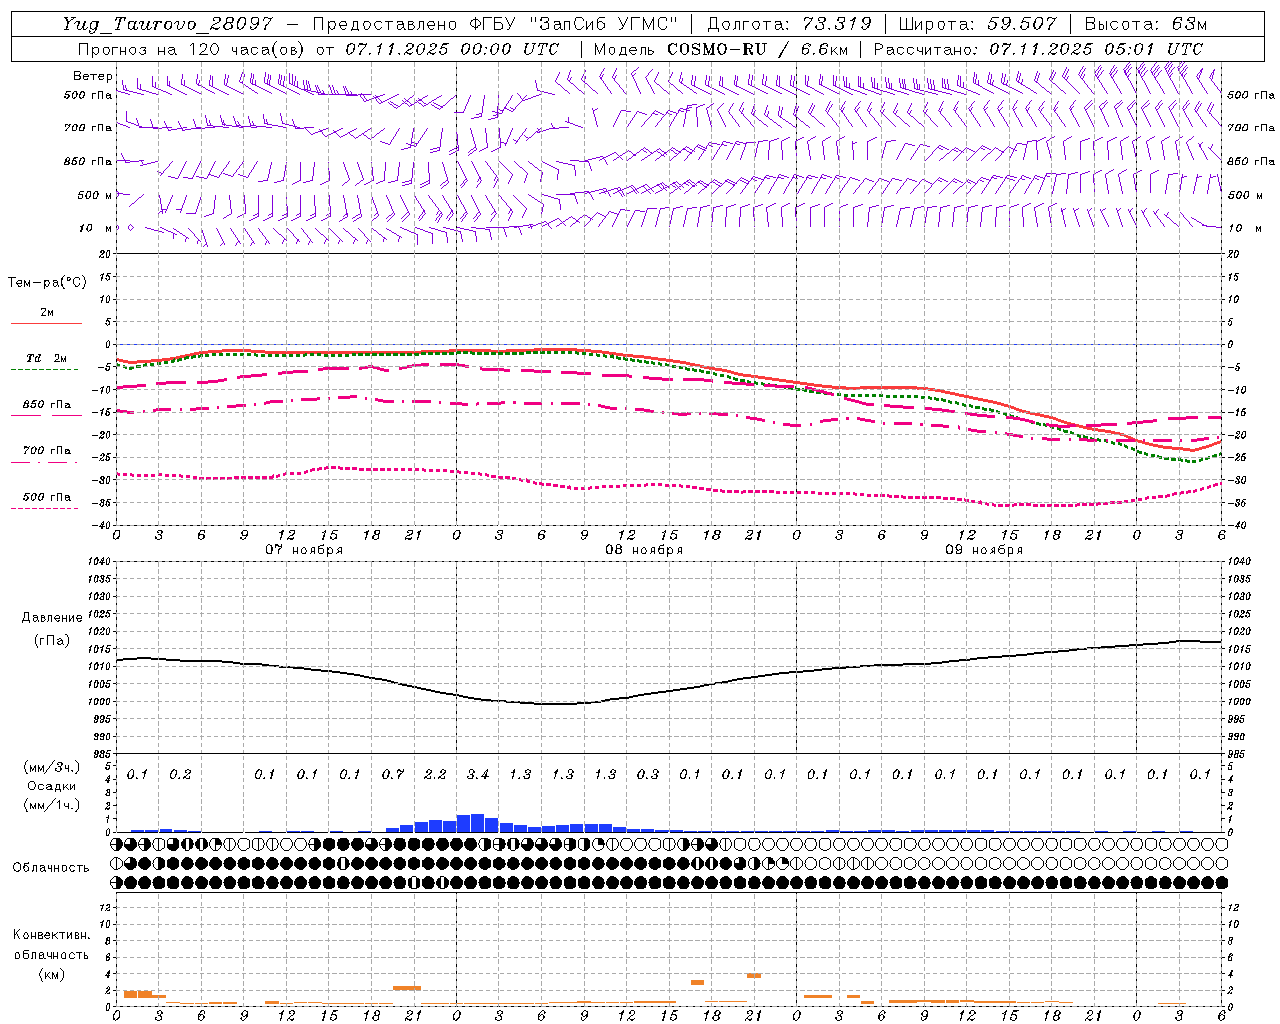Screen dimensions: 1280x1024
Task: Click the 0.7 precipitation value
Action: tap(393, 775)
